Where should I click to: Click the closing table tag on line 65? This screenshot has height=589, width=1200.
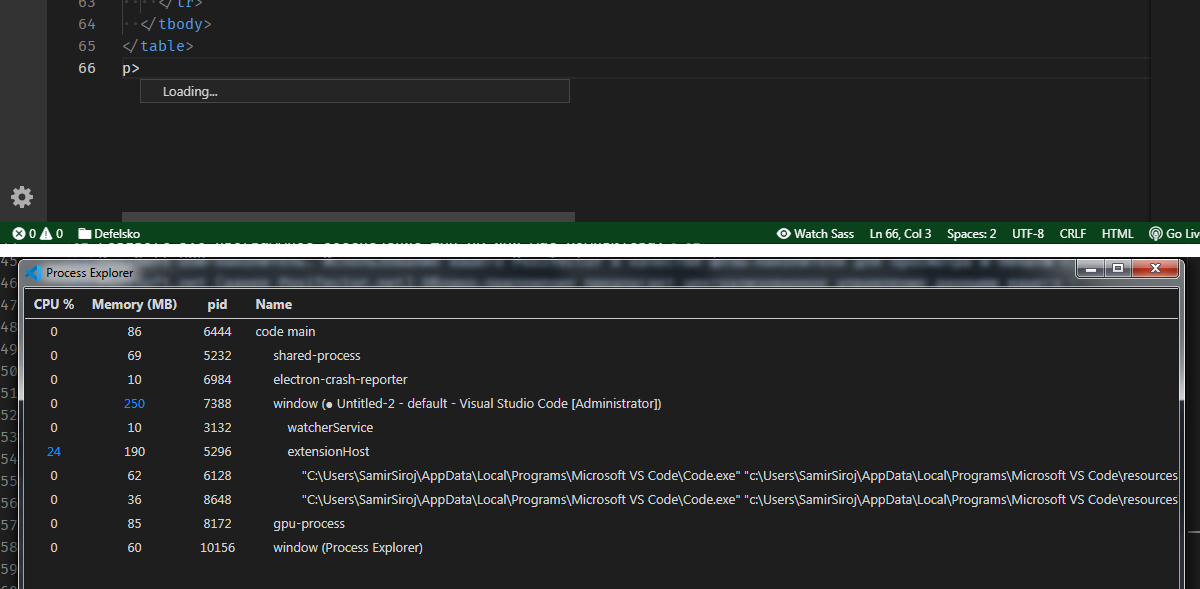point(158,46)
